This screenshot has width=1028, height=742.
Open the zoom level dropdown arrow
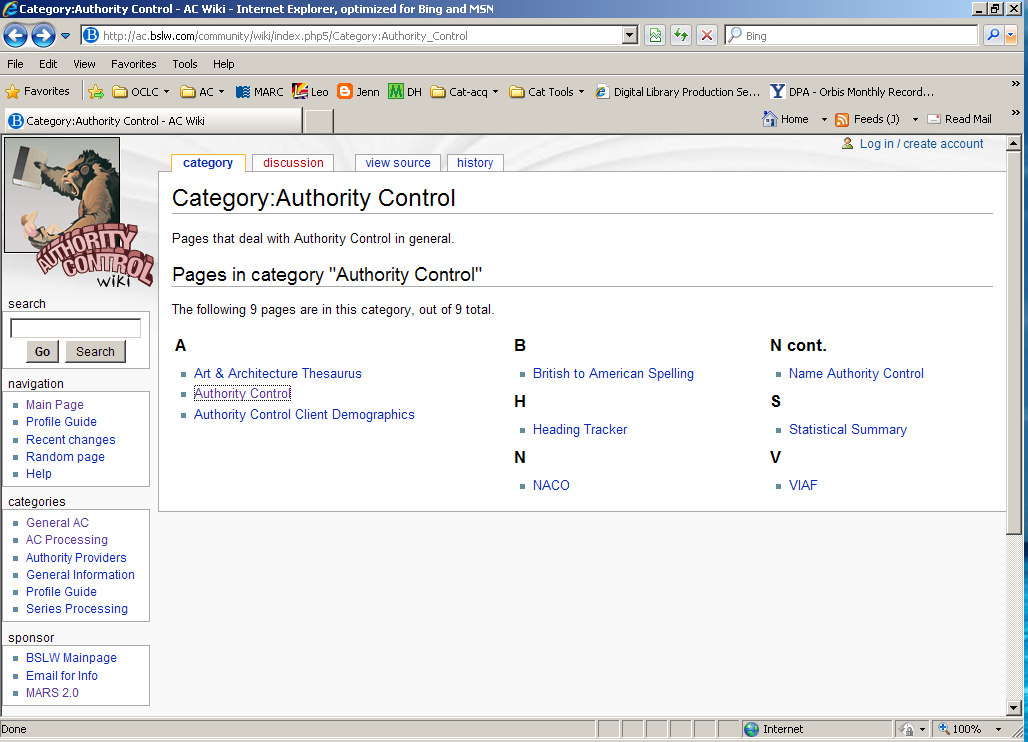[998, 729]
